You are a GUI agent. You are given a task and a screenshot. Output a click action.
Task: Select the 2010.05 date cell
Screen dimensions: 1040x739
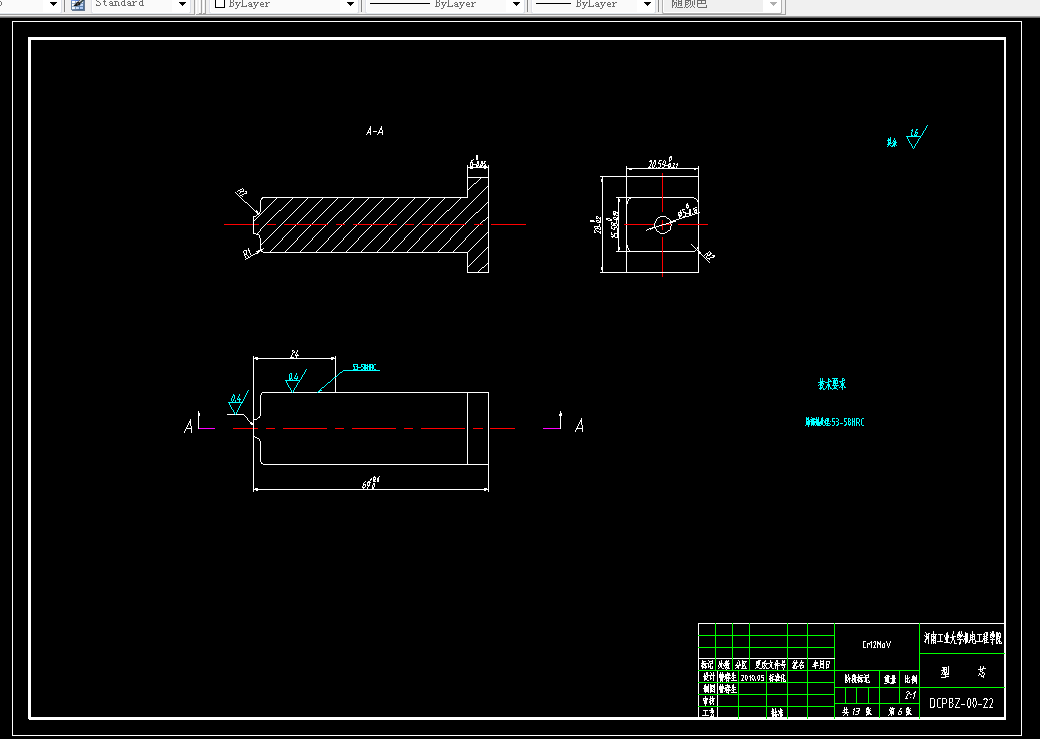[x=752, y=678]
